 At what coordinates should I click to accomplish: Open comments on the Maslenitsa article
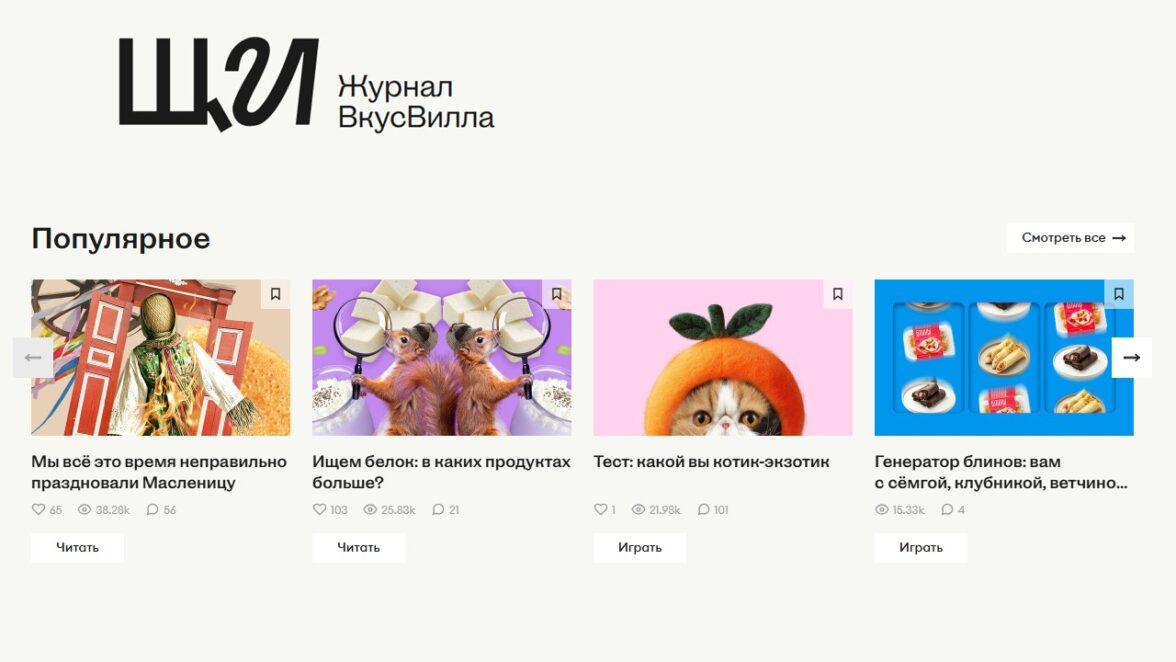tap(153, 510)
